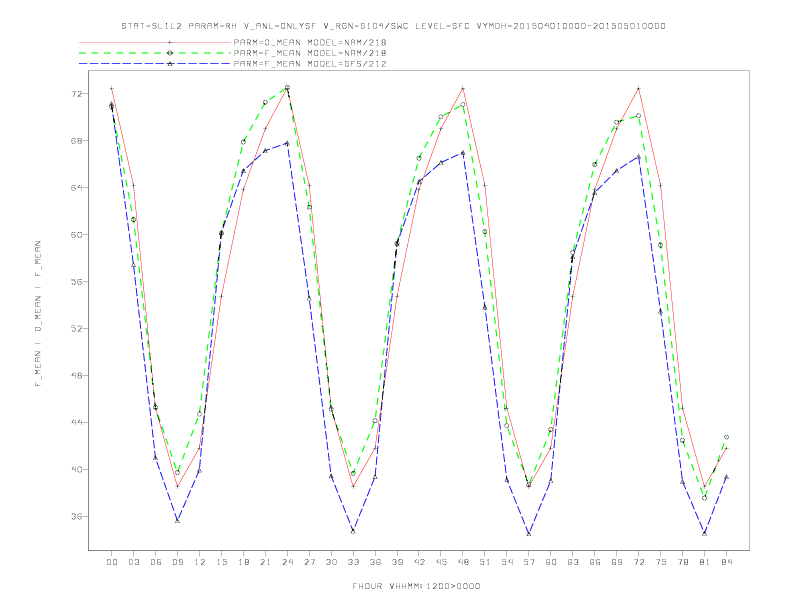Click x-axis tick label 24
Viewport: 792px width, 612px height.
(x=287, y=562)
